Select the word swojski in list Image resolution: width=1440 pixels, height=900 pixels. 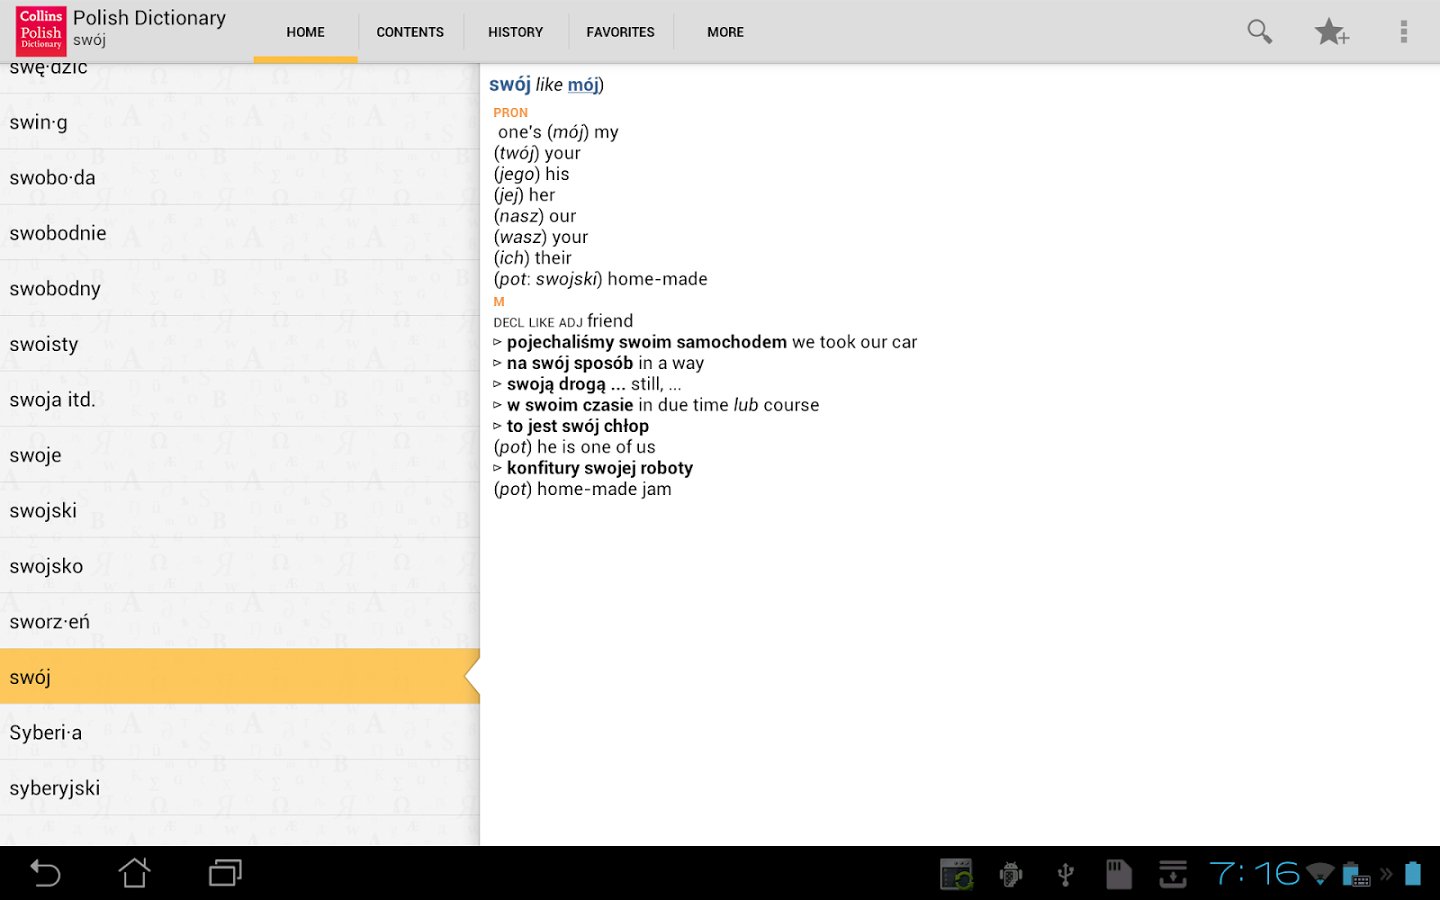point(240,511)
